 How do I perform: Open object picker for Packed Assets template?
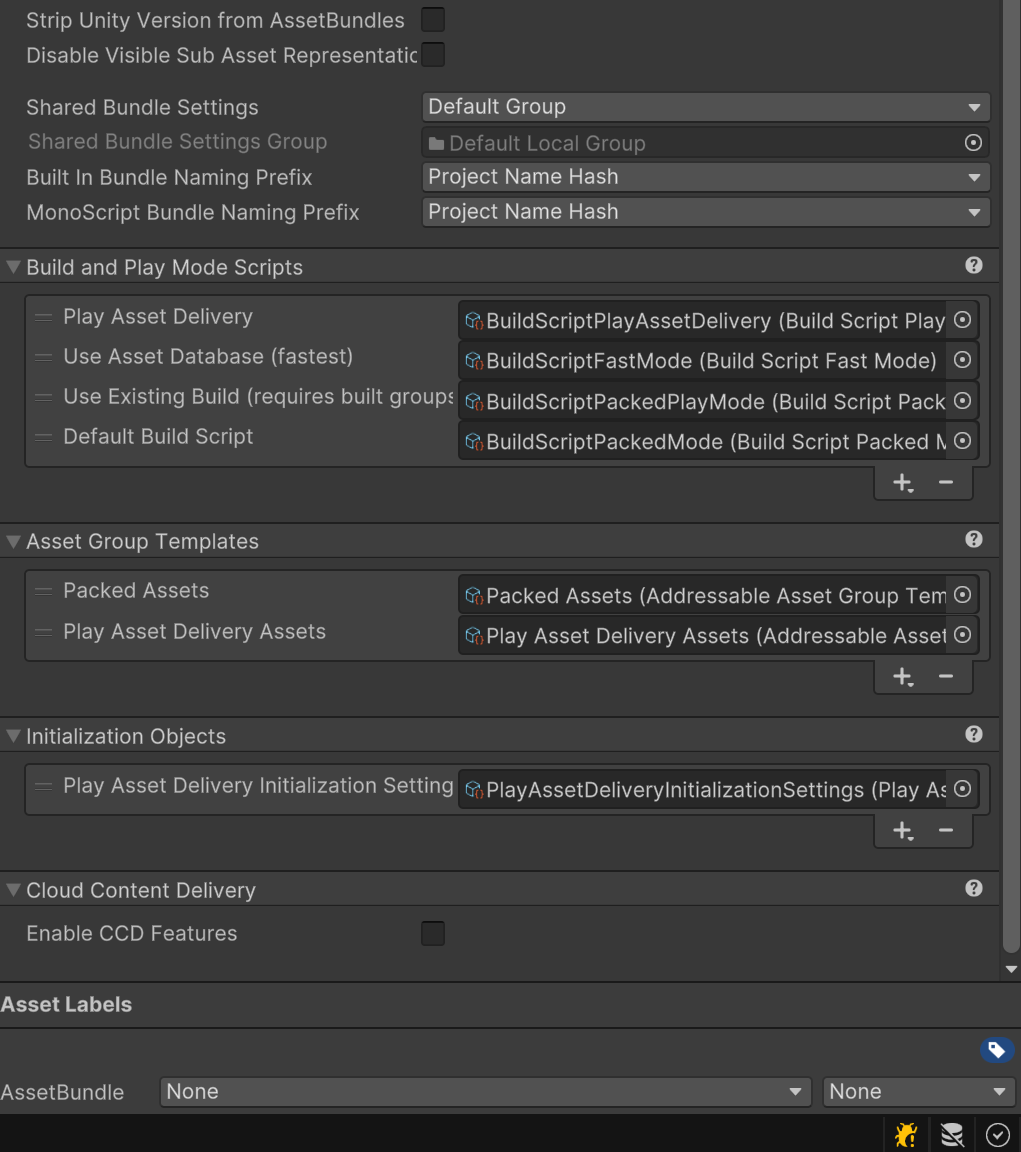pyautogui.click(x=961, y=594)
